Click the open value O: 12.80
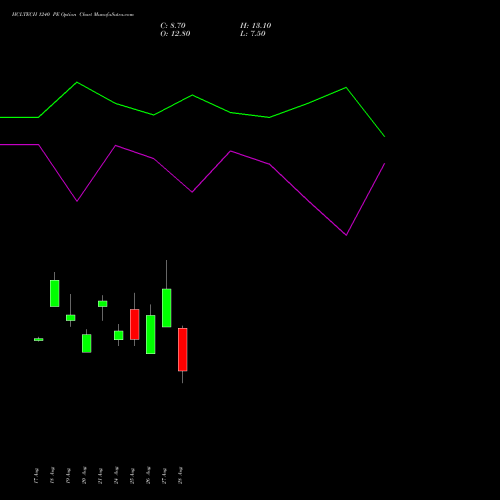500x500 pixels. tap(175, 34)
